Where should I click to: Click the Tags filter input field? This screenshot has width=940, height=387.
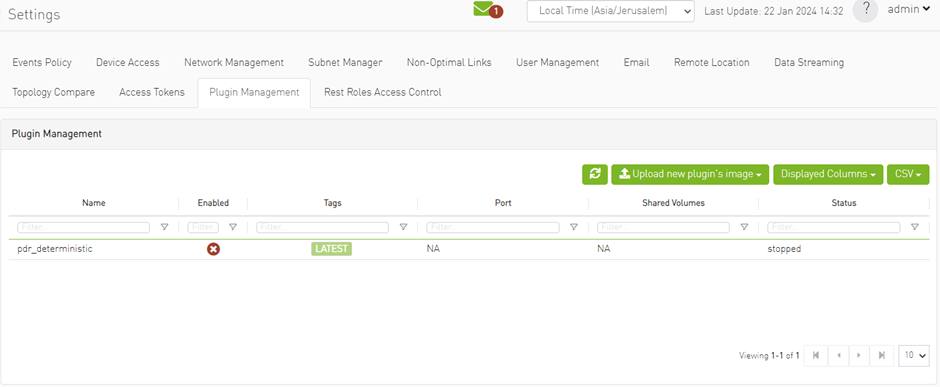(x=323, y=228)
